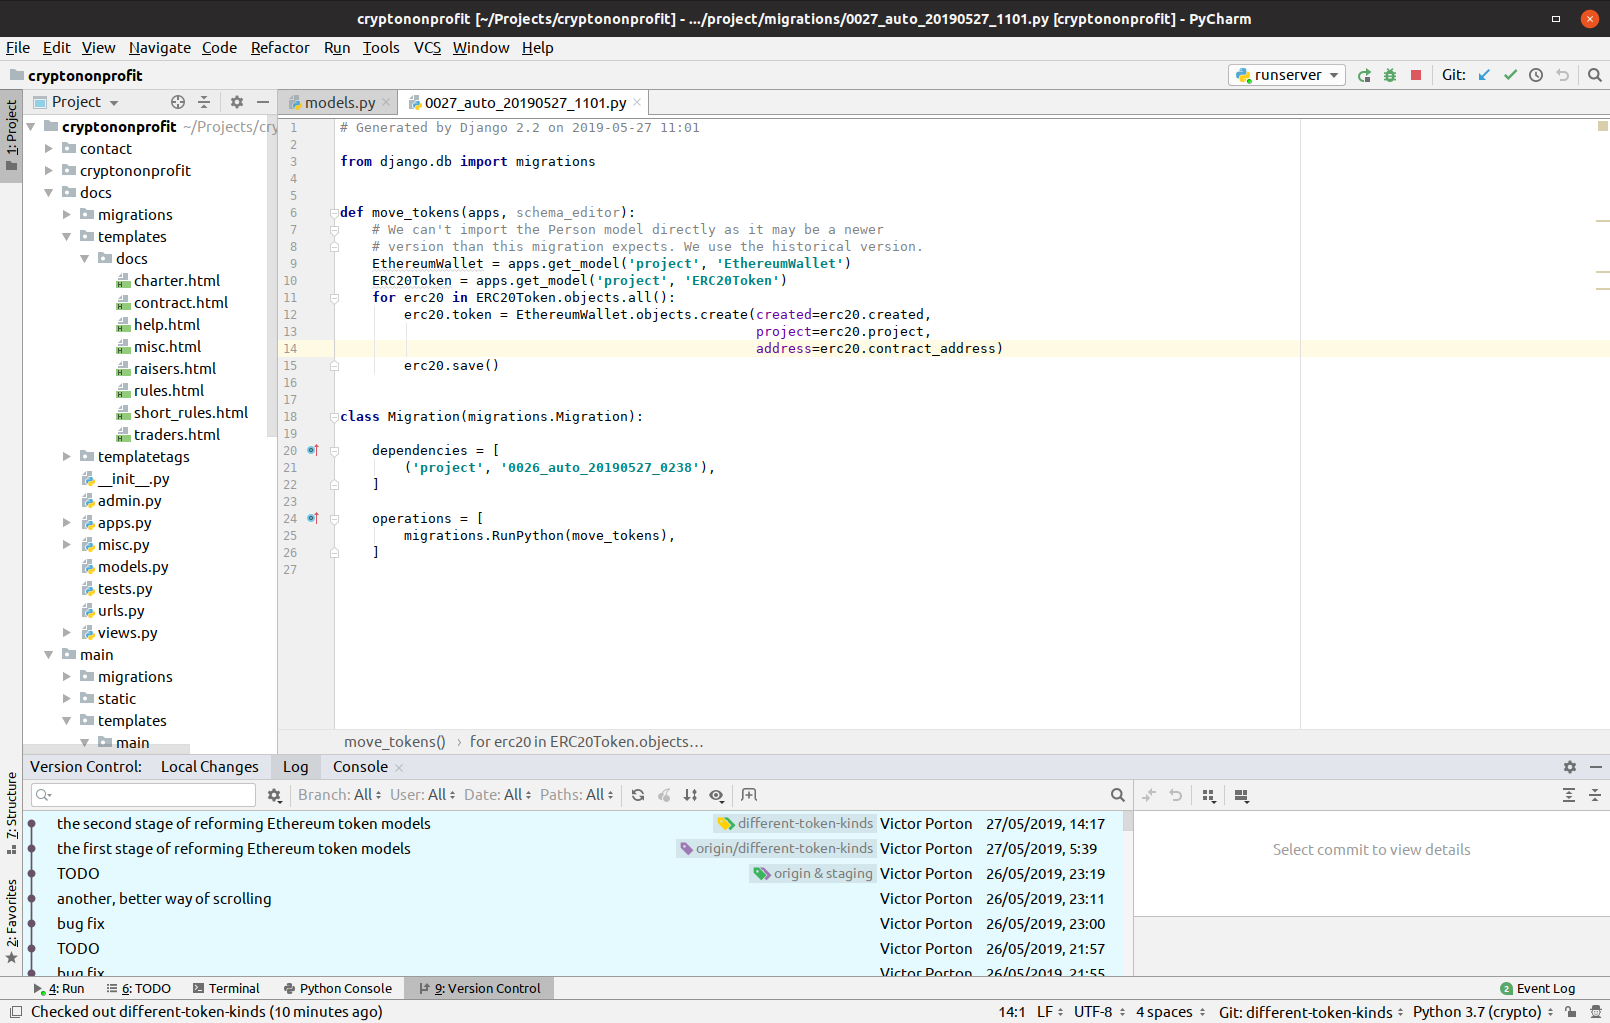Toggle the eye quick settings in log toolbar
The width and height of the screenshot is (1610, 1023).
click(717, 795)
